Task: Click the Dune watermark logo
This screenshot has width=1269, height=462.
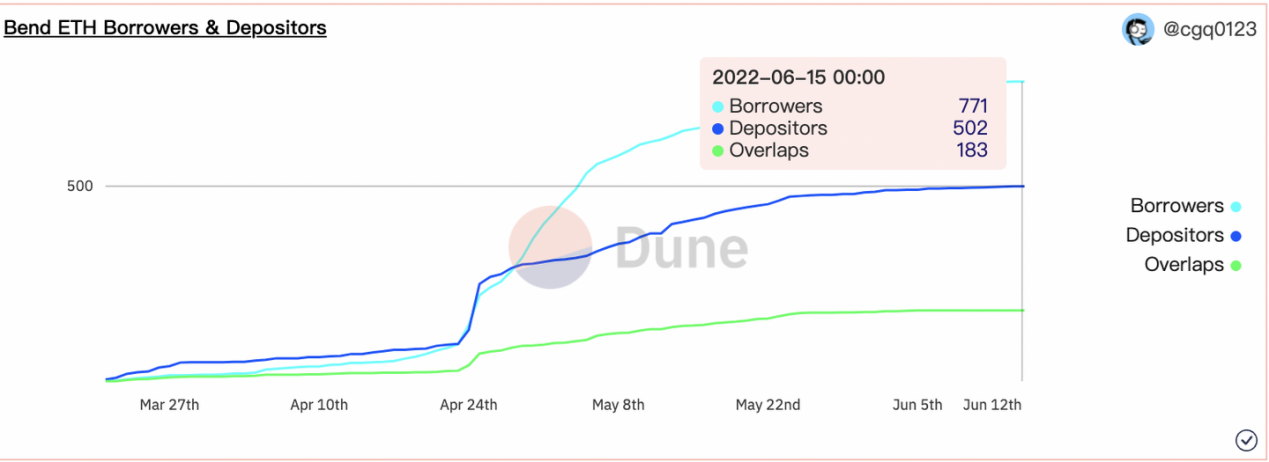Action: (x=628, y=248)
